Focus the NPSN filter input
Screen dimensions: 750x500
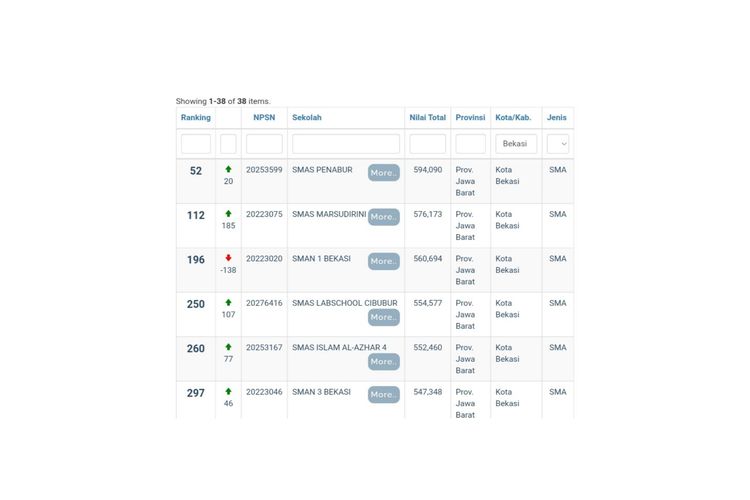(x=264, y=144)
